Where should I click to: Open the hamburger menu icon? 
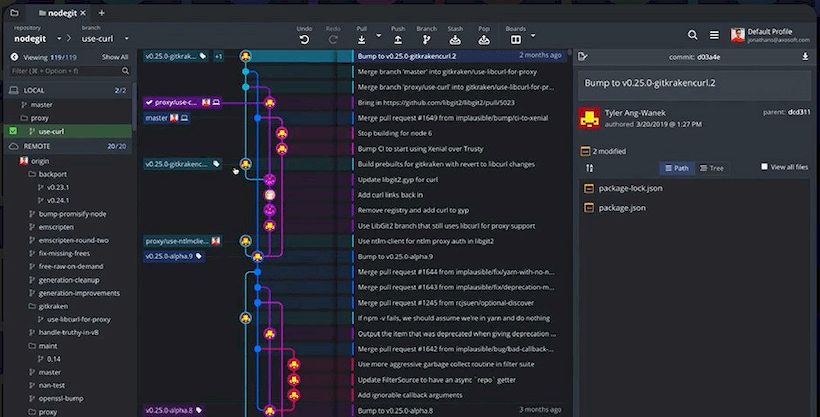[x=714, y=35]
